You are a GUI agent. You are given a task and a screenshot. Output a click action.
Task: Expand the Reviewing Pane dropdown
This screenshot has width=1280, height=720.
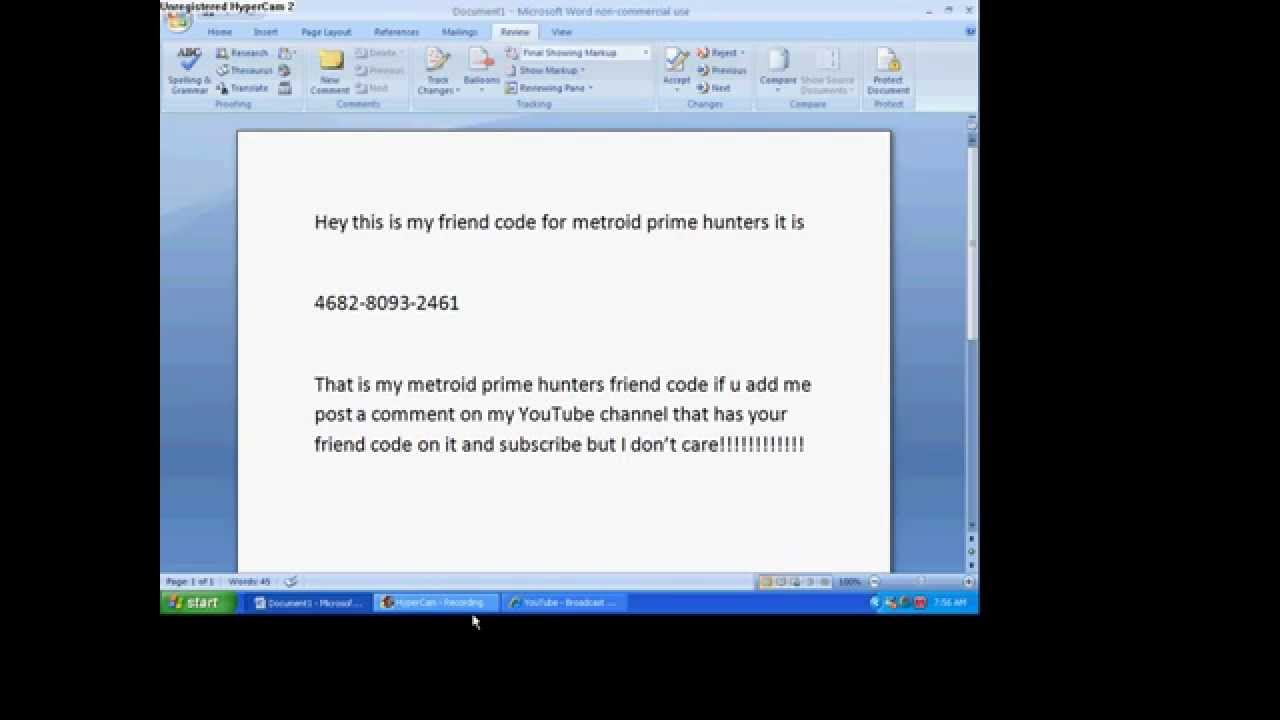tap(549, 88)
